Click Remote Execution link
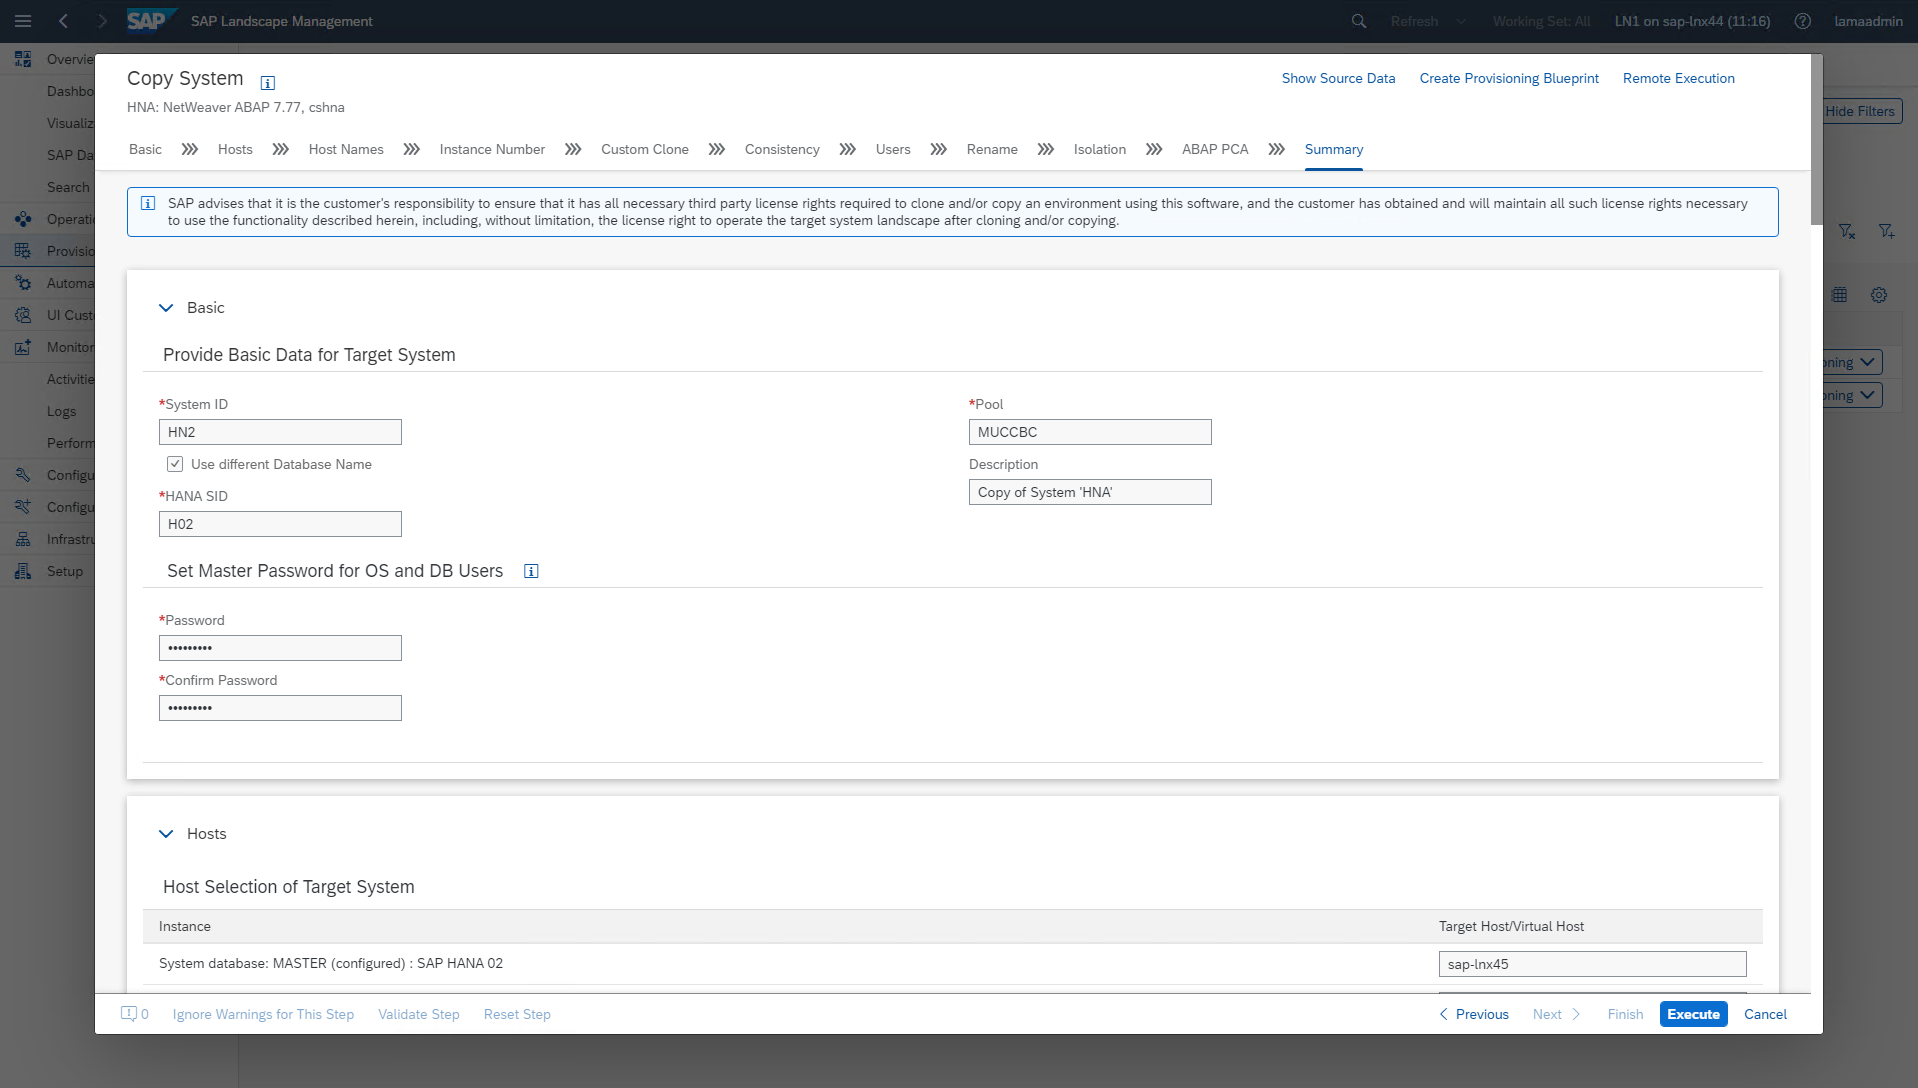The image size is (1918, 1088). tap(1679, 78)
